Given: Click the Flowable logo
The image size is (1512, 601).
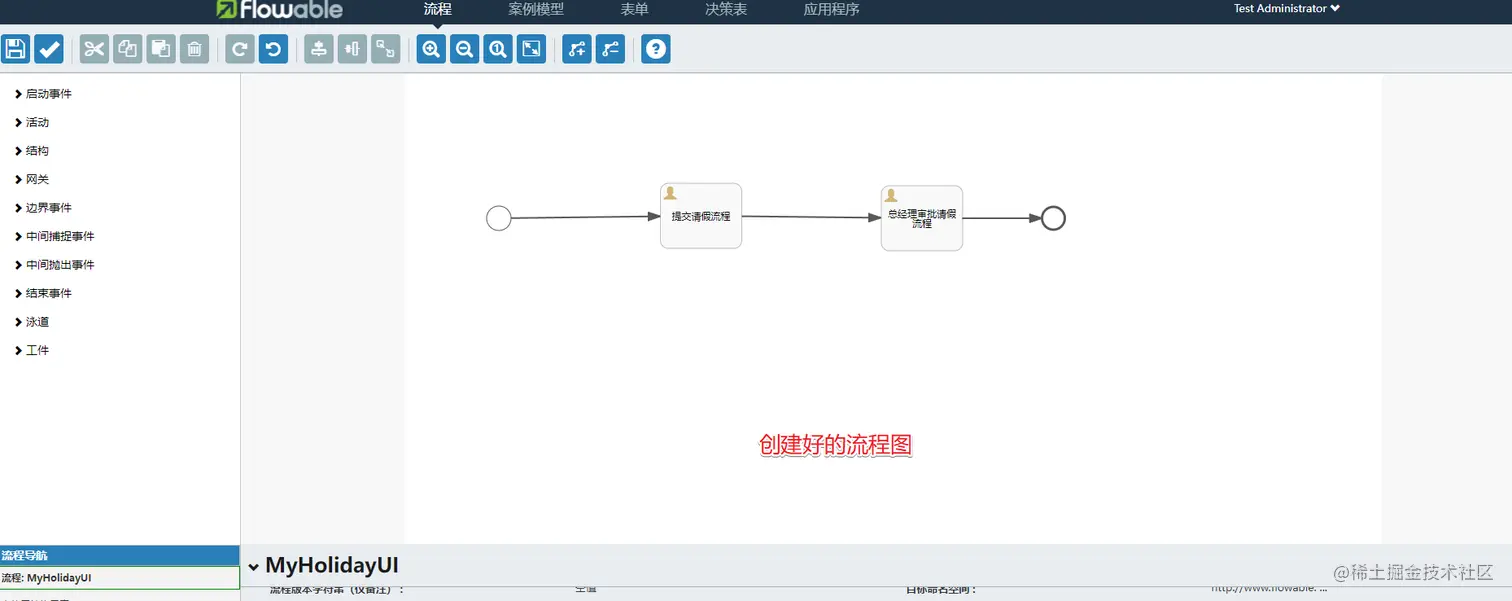Looking at the screenshot, I should pos(279,10).
